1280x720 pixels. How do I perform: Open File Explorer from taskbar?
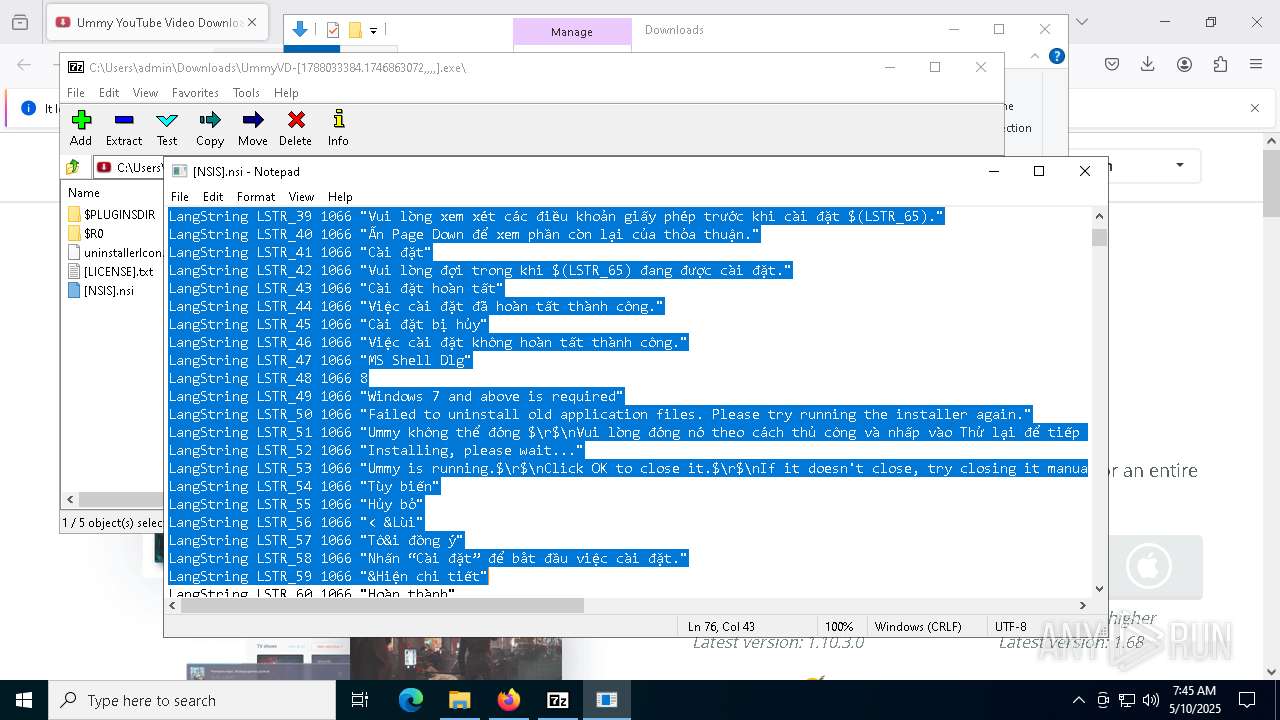coord(459,700)
